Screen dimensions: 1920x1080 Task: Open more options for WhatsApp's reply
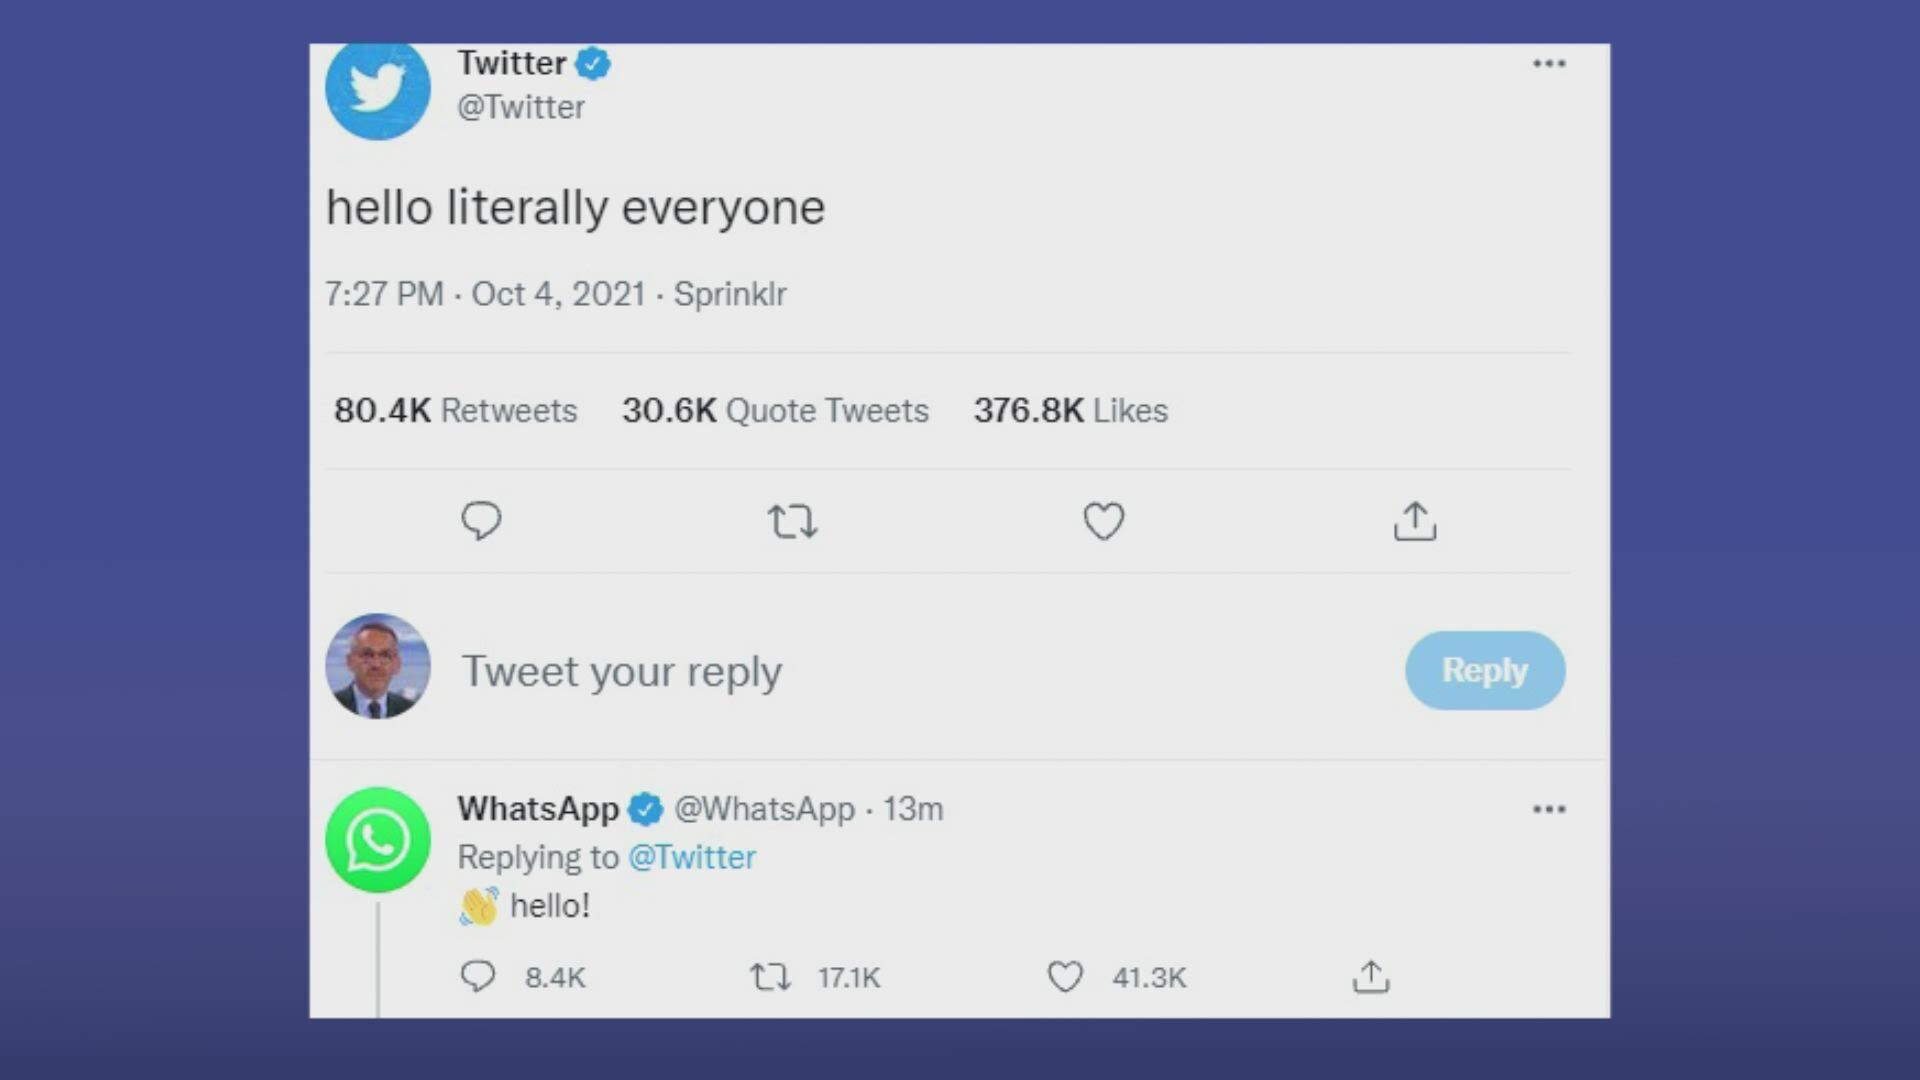tap(1549, 809)
